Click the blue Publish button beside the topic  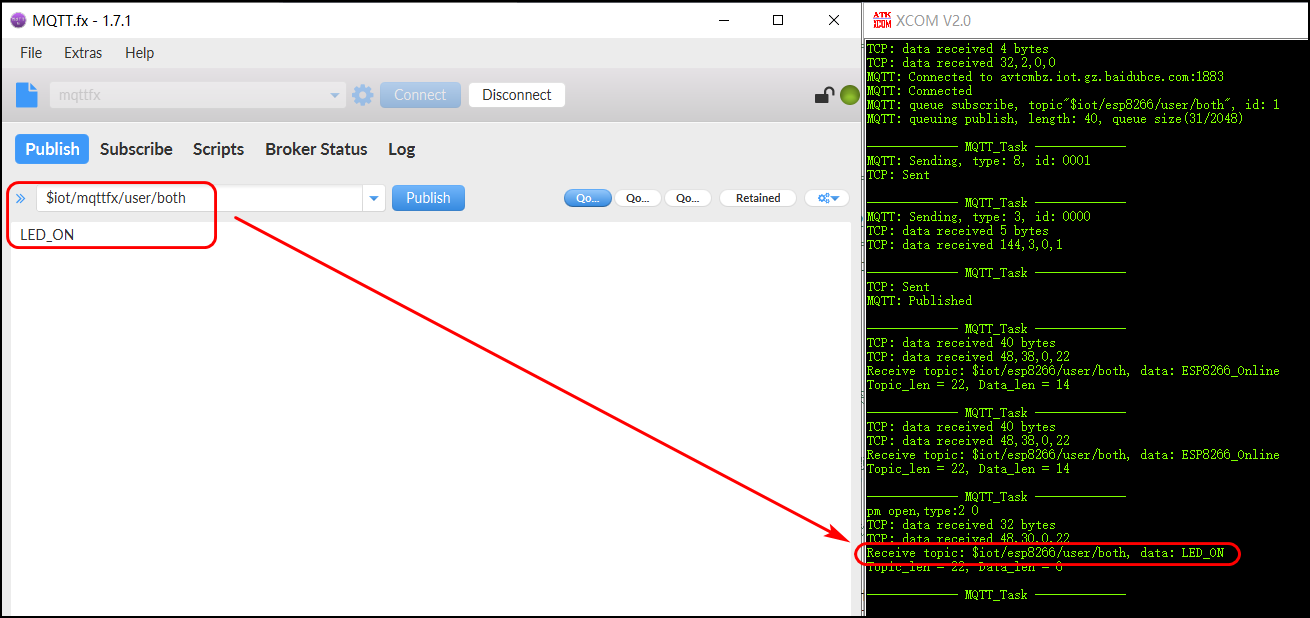click(x=428, y=198)
